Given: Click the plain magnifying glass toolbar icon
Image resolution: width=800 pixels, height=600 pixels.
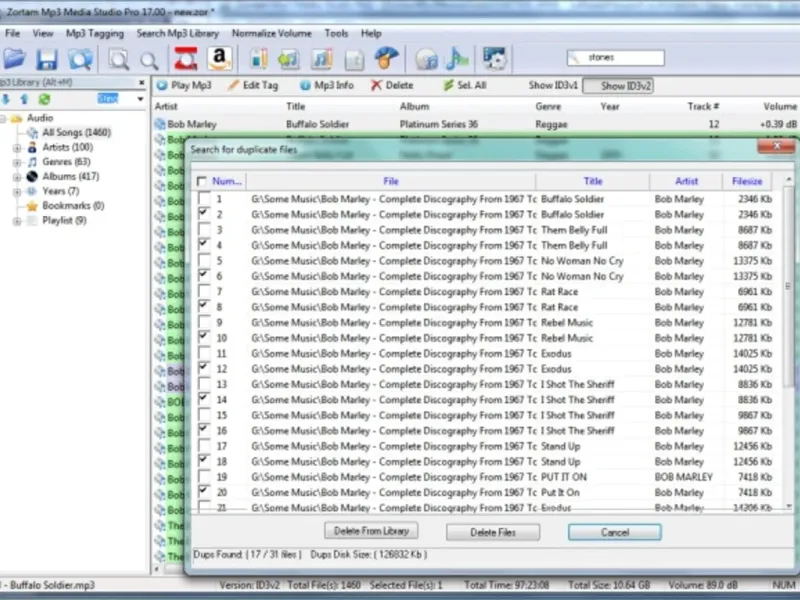Looking at the screenshot, I should (x=149, y=60).
